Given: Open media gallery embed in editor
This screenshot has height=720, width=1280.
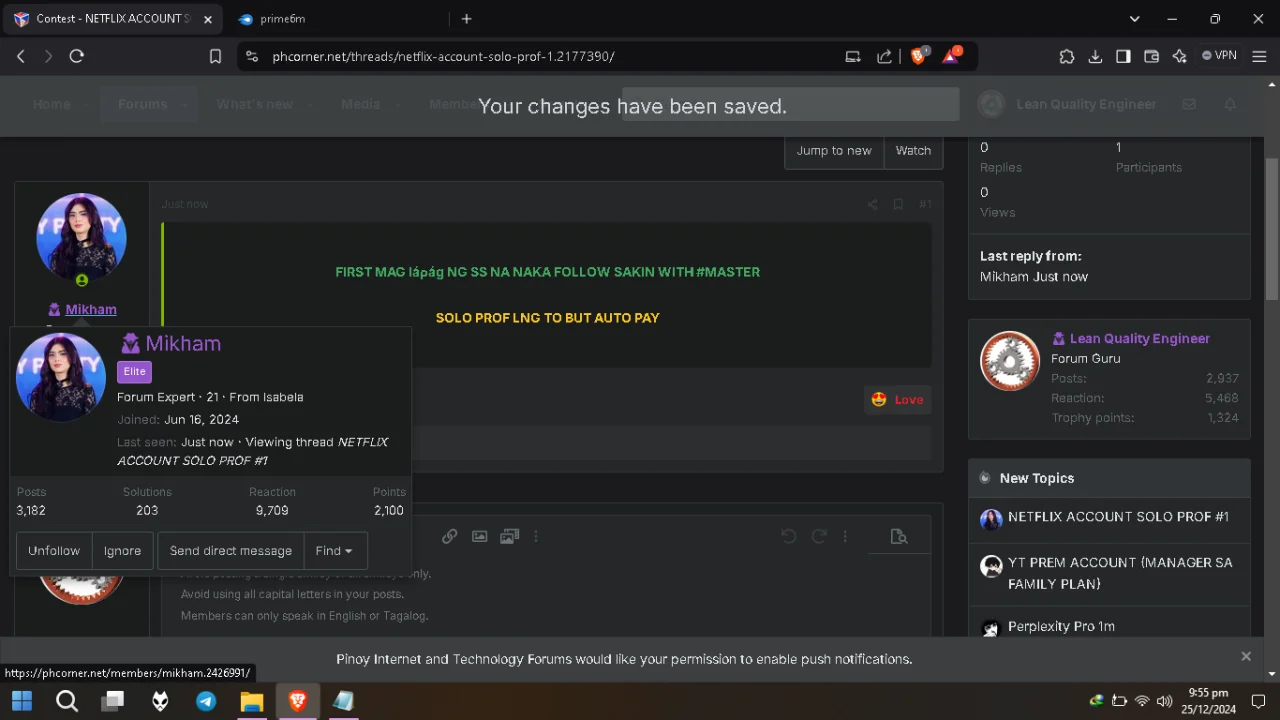Looking at the screenshot, I should tap(510, 537).
